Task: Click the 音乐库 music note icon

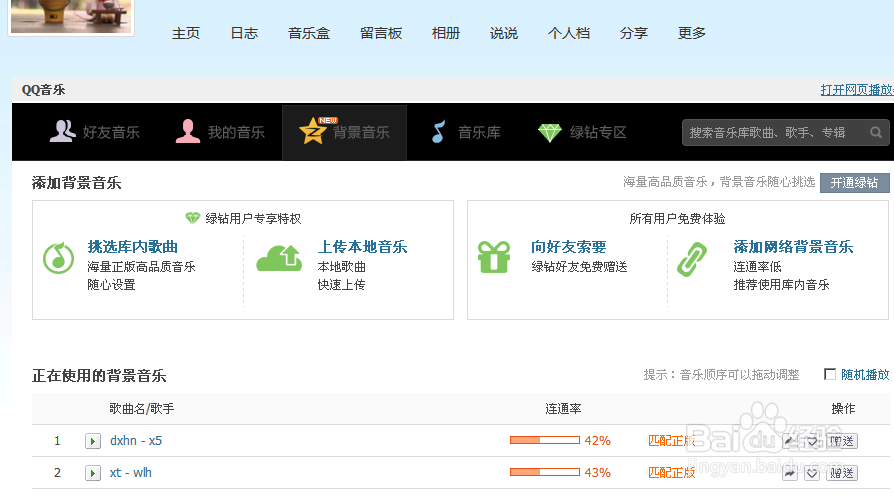Action: (x=438, y=132)
